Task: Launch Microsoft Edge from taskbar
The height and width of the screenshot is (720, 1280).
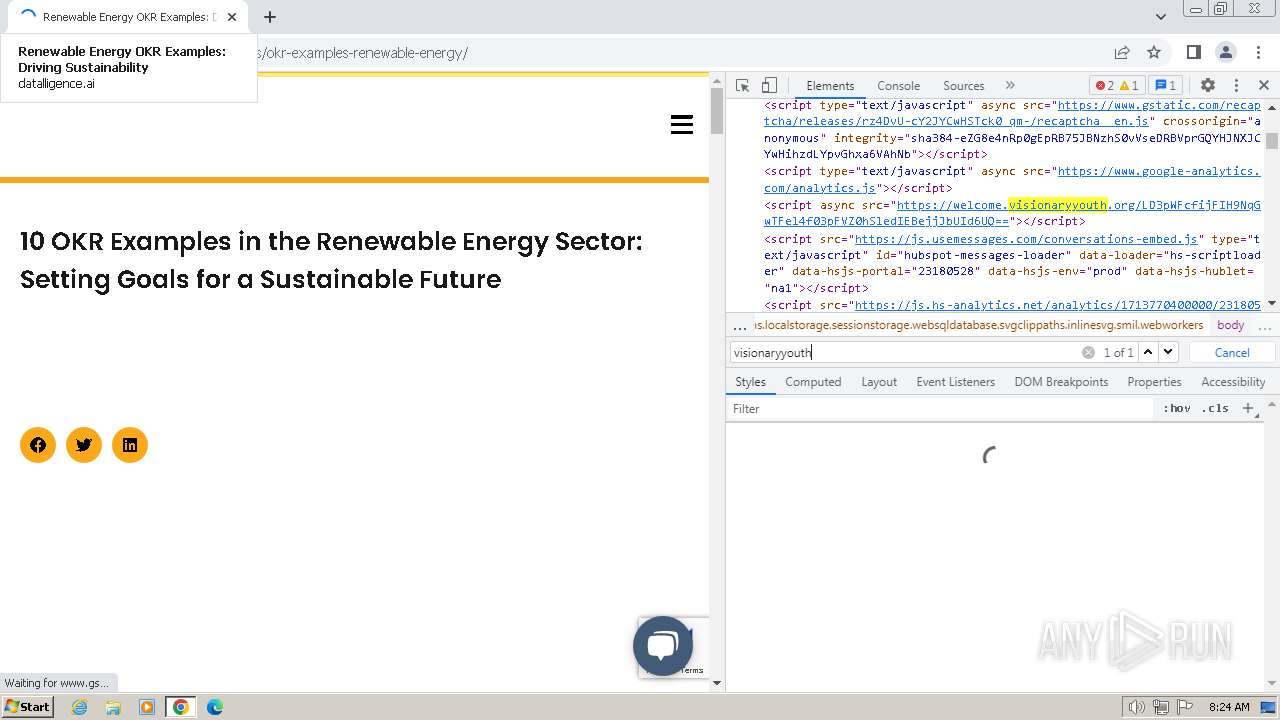Action: click(x=215, y=707)
